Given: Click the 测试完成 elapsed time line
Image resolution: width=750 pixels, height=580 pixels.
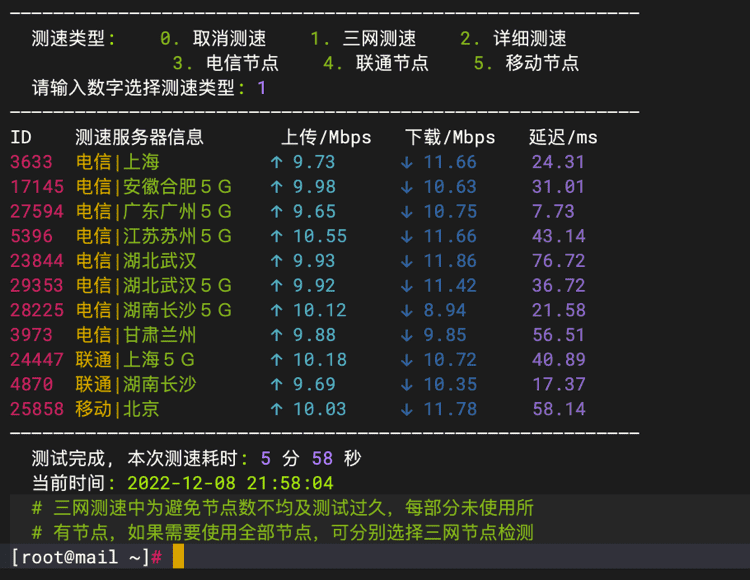Looking at the screenshot, I should coord(197,459).
